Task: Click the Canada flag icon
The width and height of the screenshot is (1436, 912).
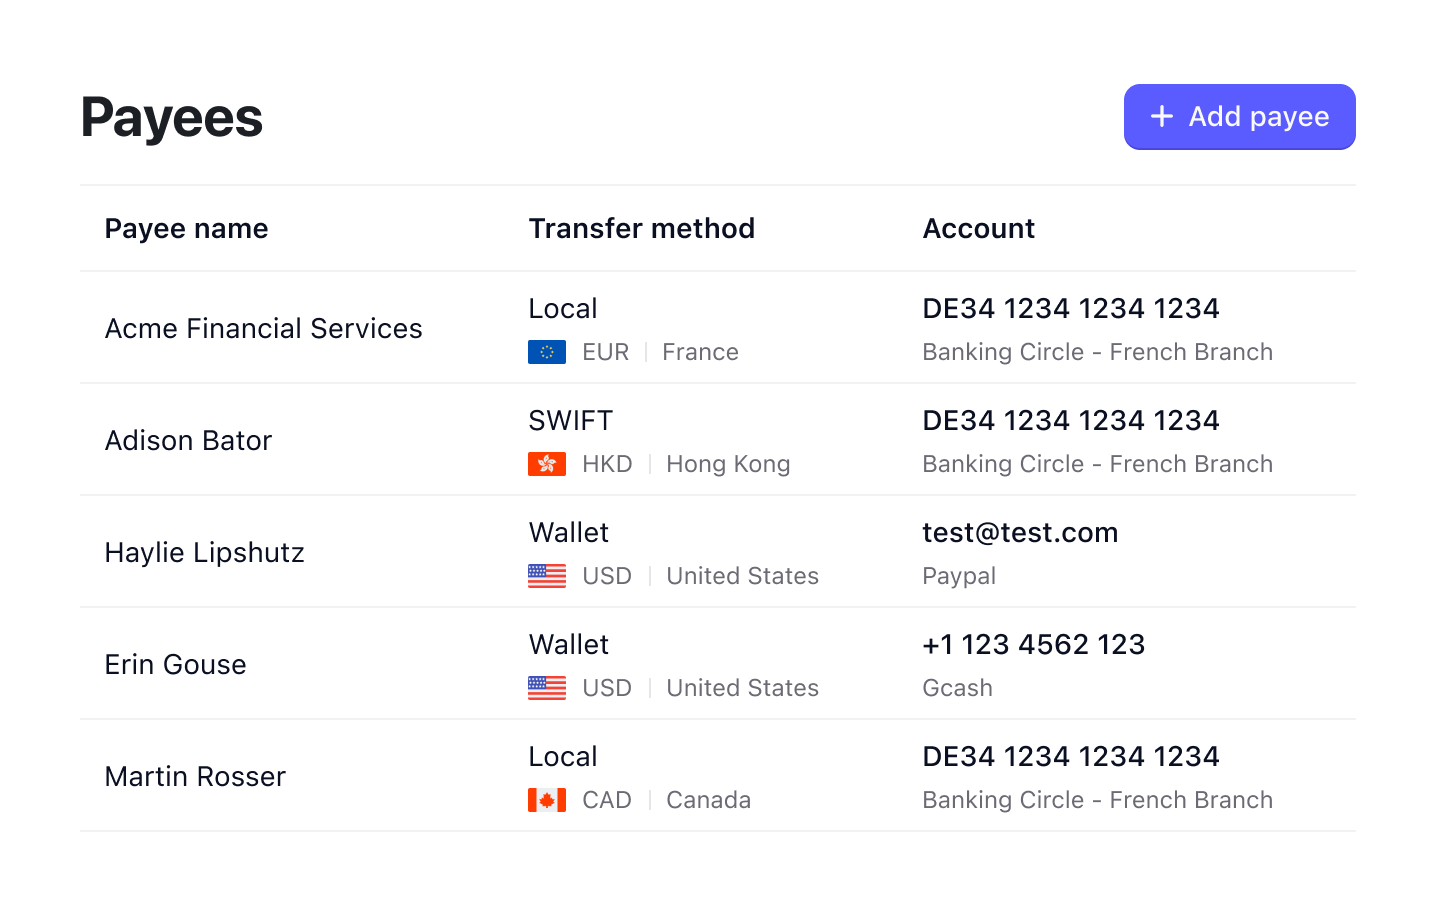Action: [547, 800]
